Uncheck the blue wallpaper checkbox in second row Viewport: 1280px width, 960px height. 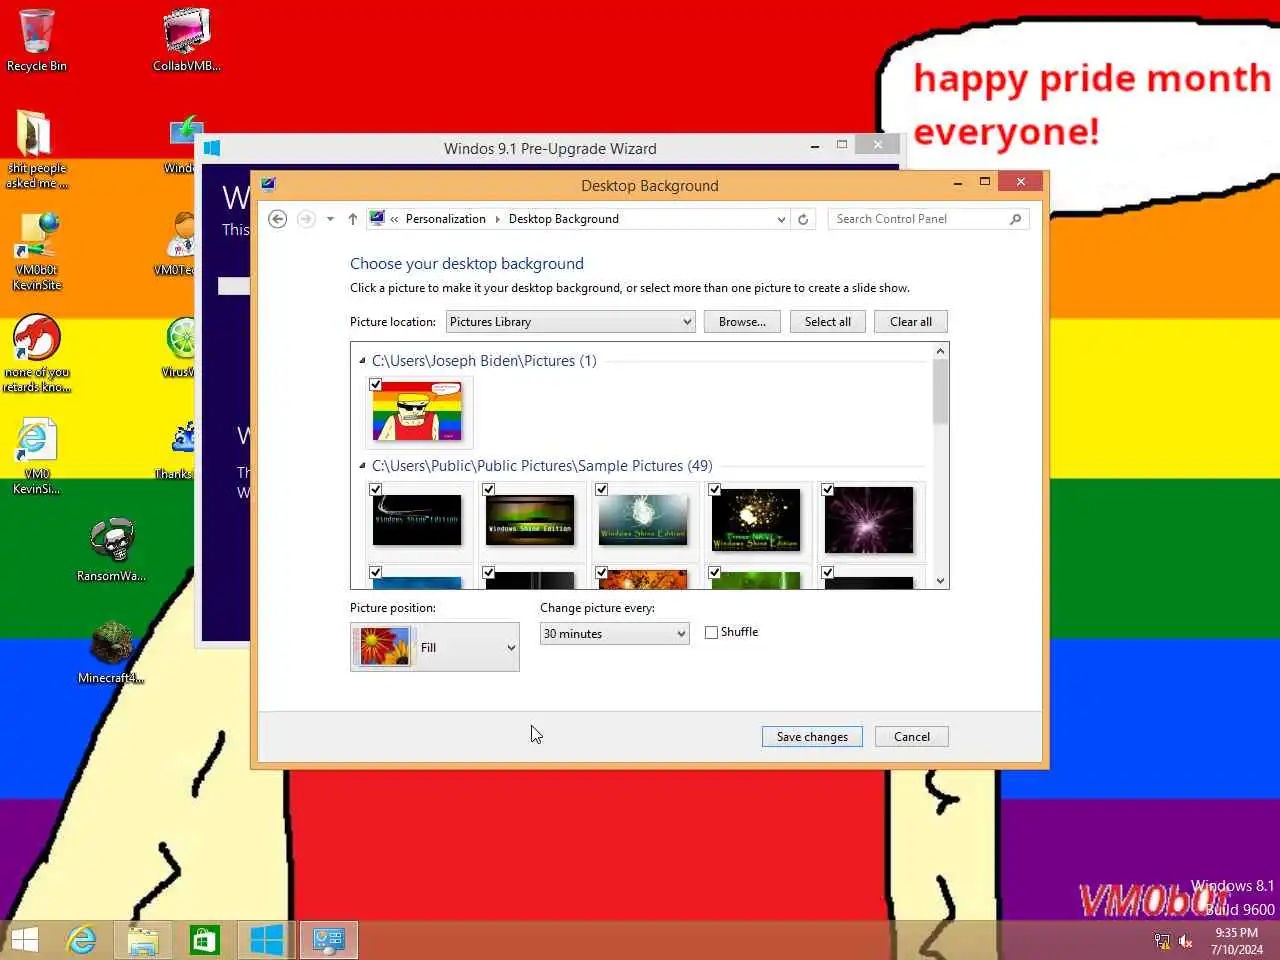pyautogui.click(x=376, y=573)
